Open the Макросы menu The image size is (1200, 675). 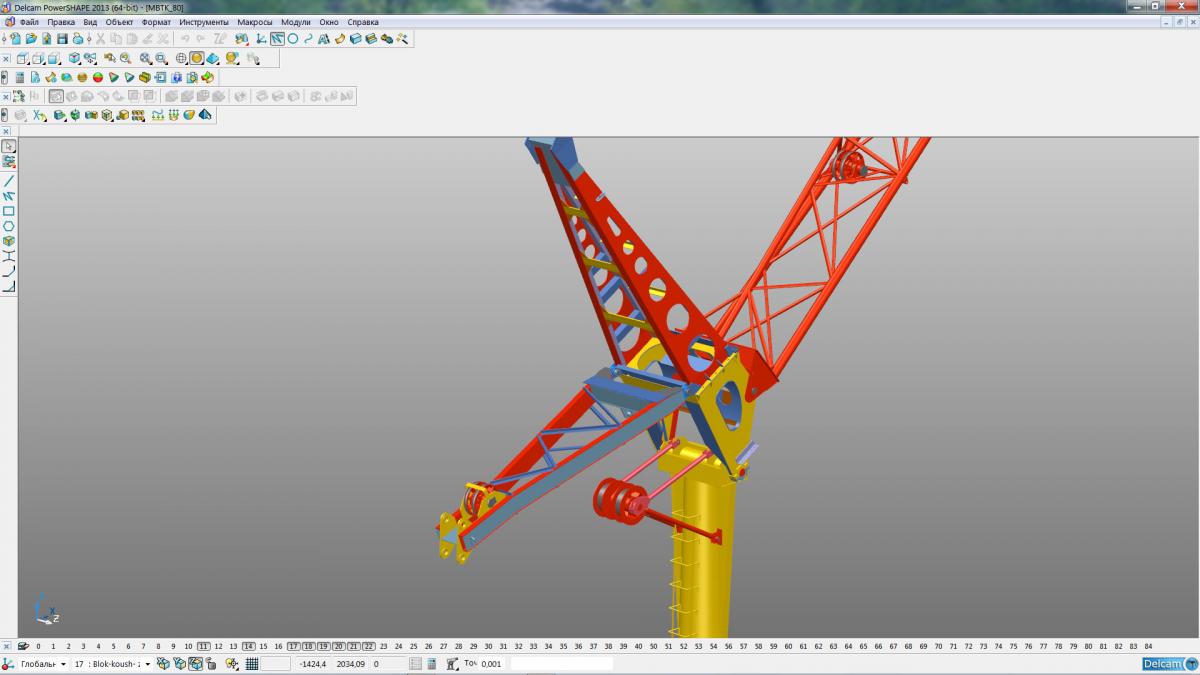coord(255,22)
